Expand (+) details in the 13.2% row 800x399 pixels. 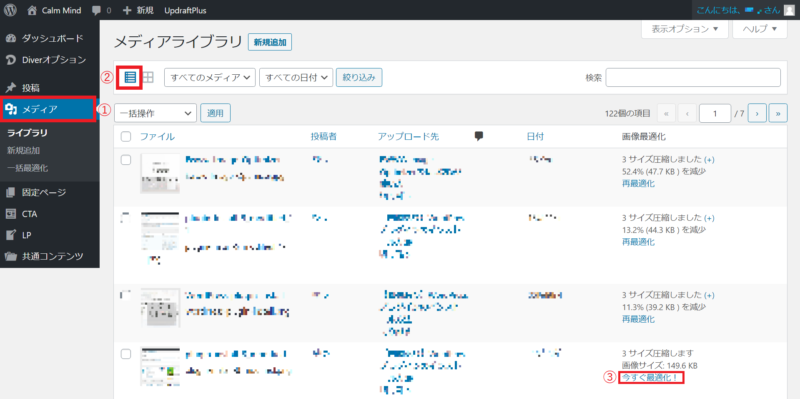[709, 218]
